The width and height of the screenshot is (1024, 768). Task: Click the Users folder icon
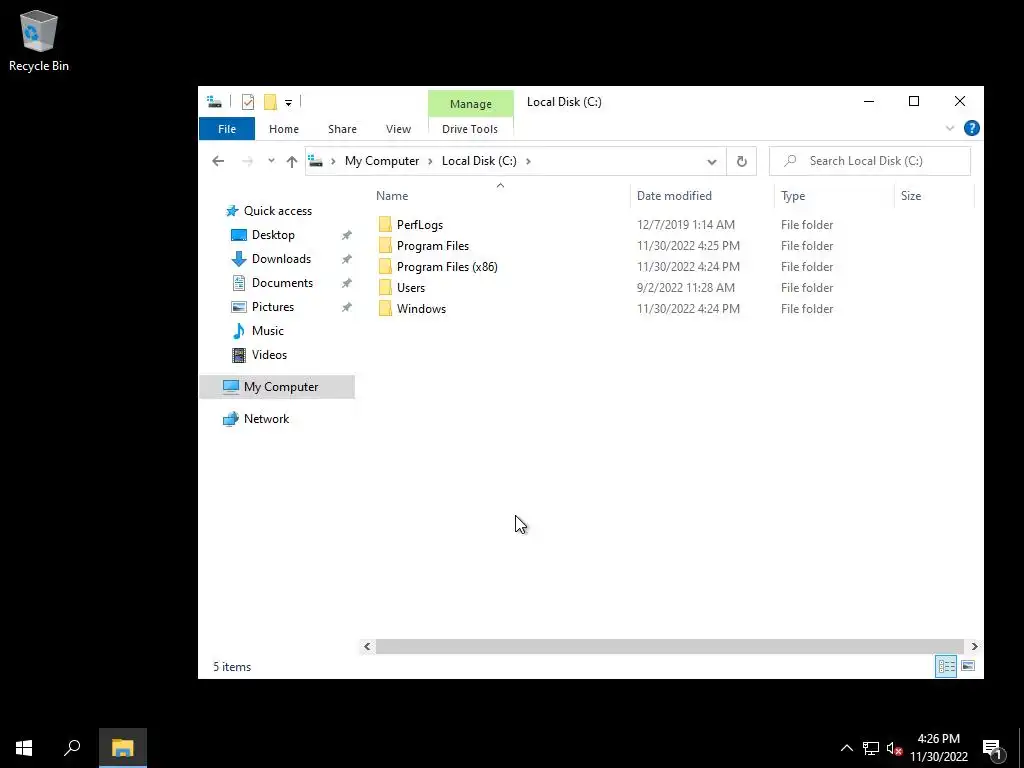pos(385,287)
